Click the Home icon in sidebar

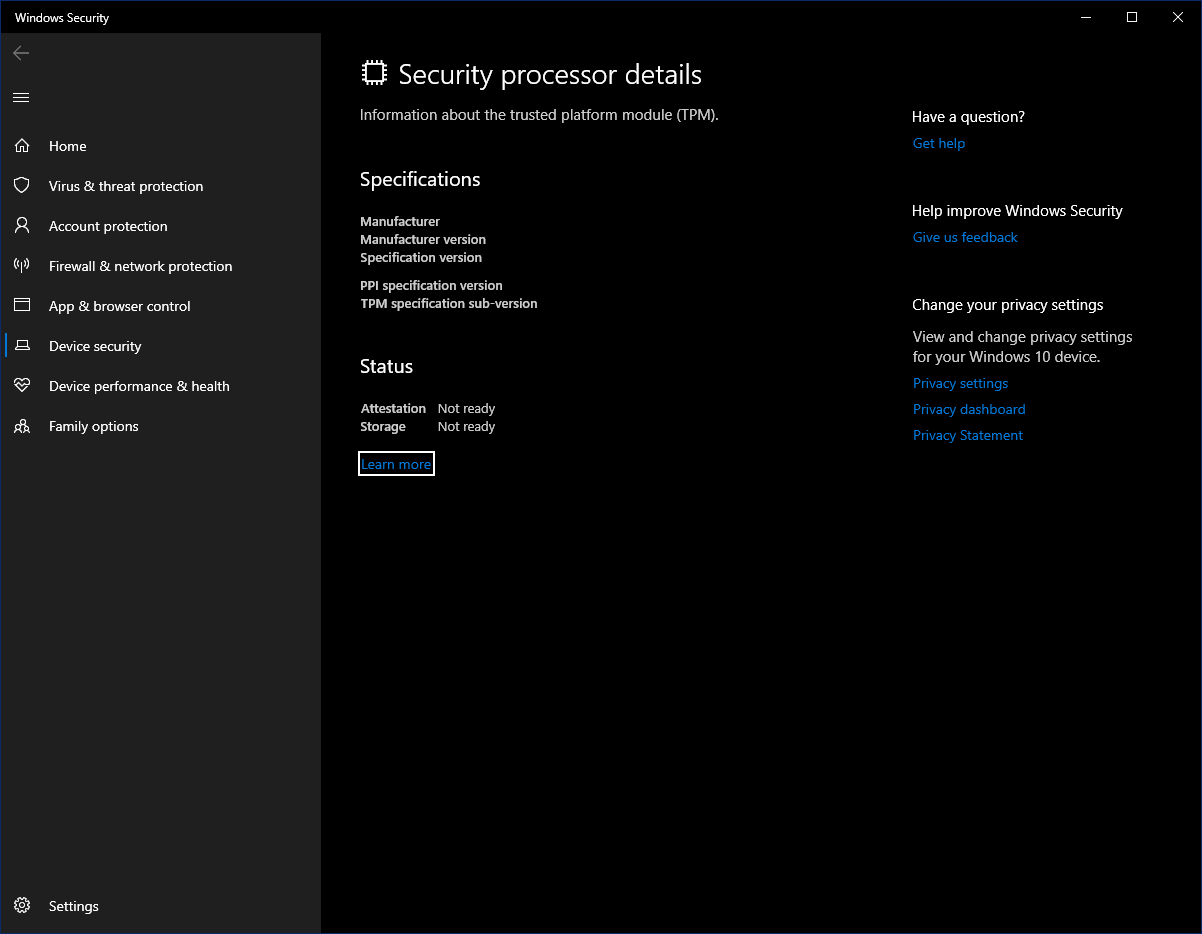[22, 146]
